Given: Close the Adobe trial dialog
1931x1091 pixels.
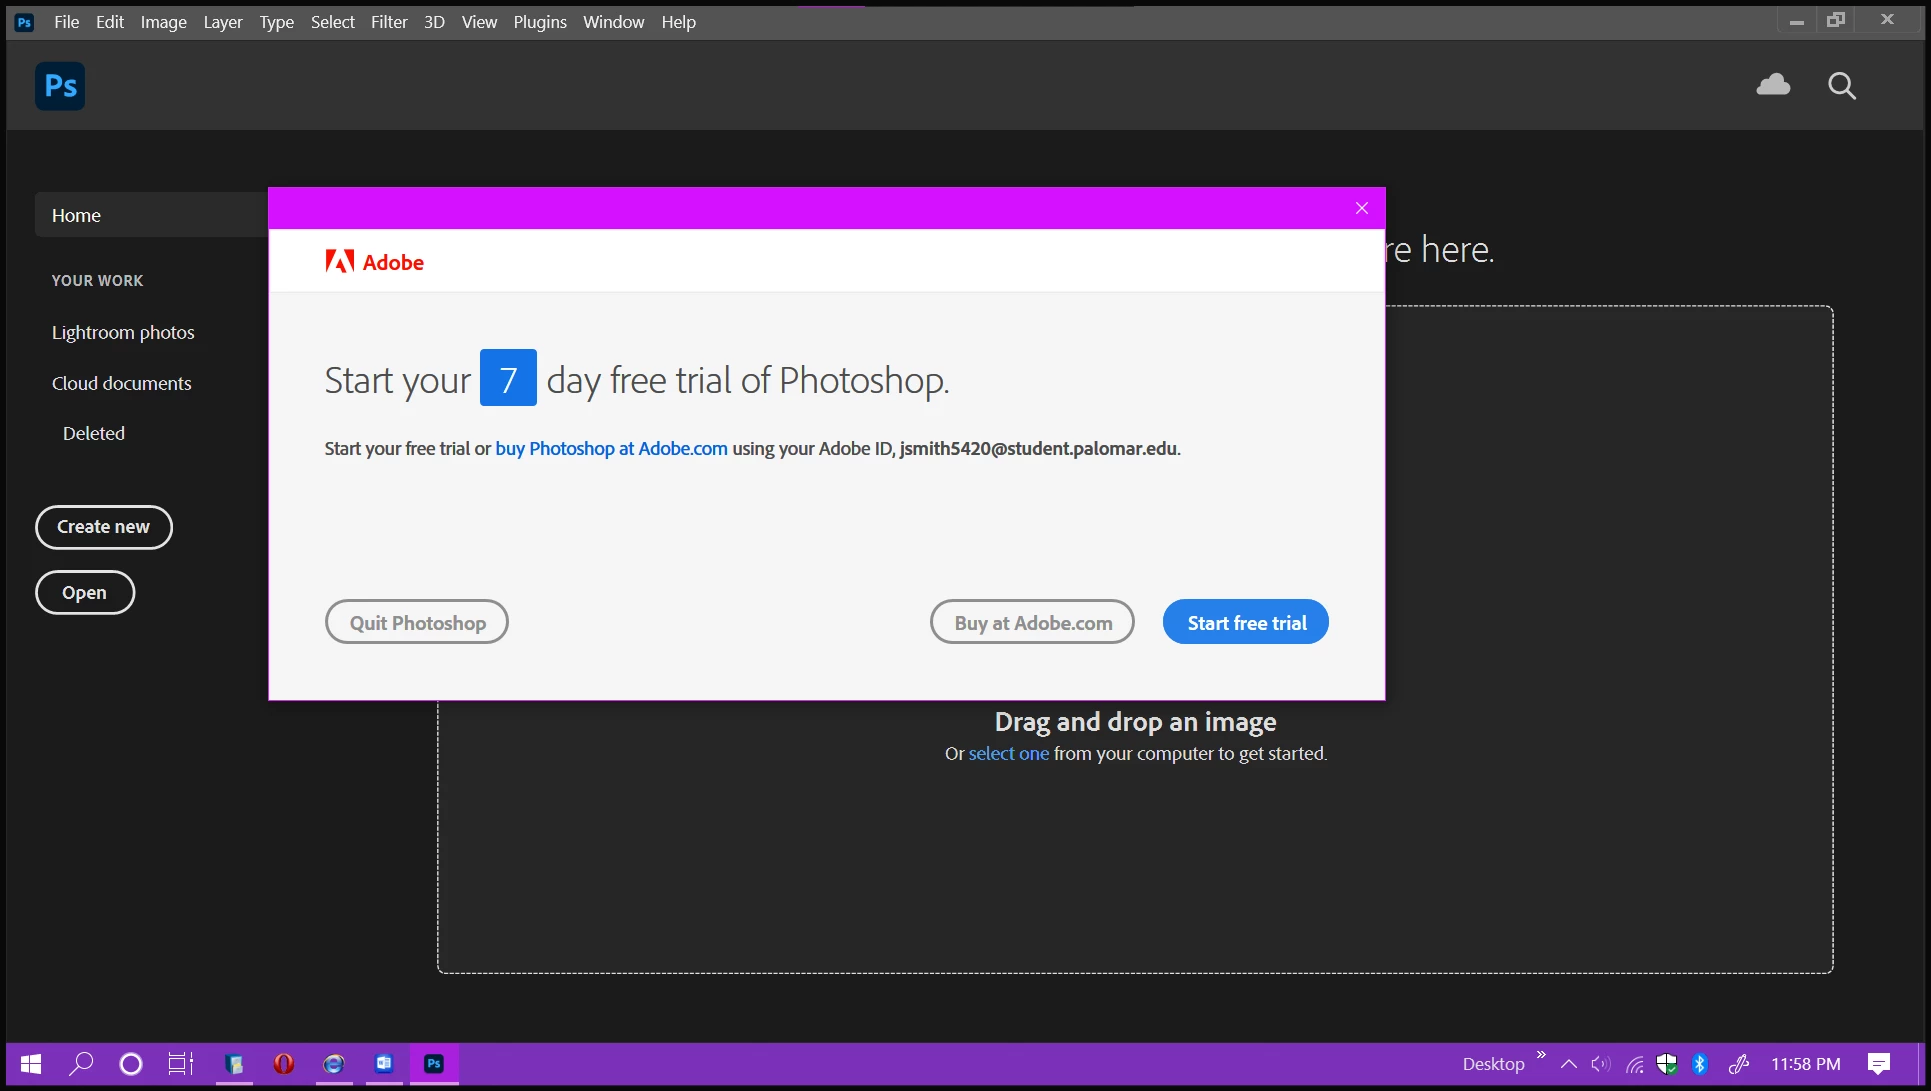Looking at the screenshot, I should [1361, 208].
